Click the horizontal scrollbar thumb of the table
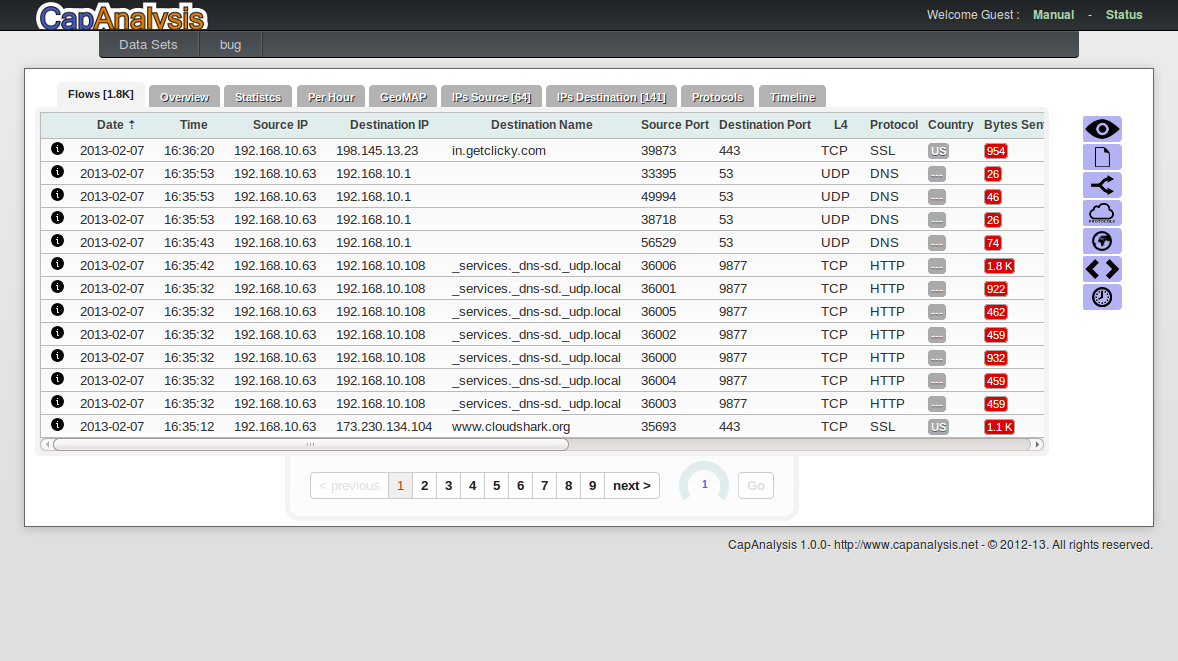This screenshot has height=661, width=1178. click(310, 445)
